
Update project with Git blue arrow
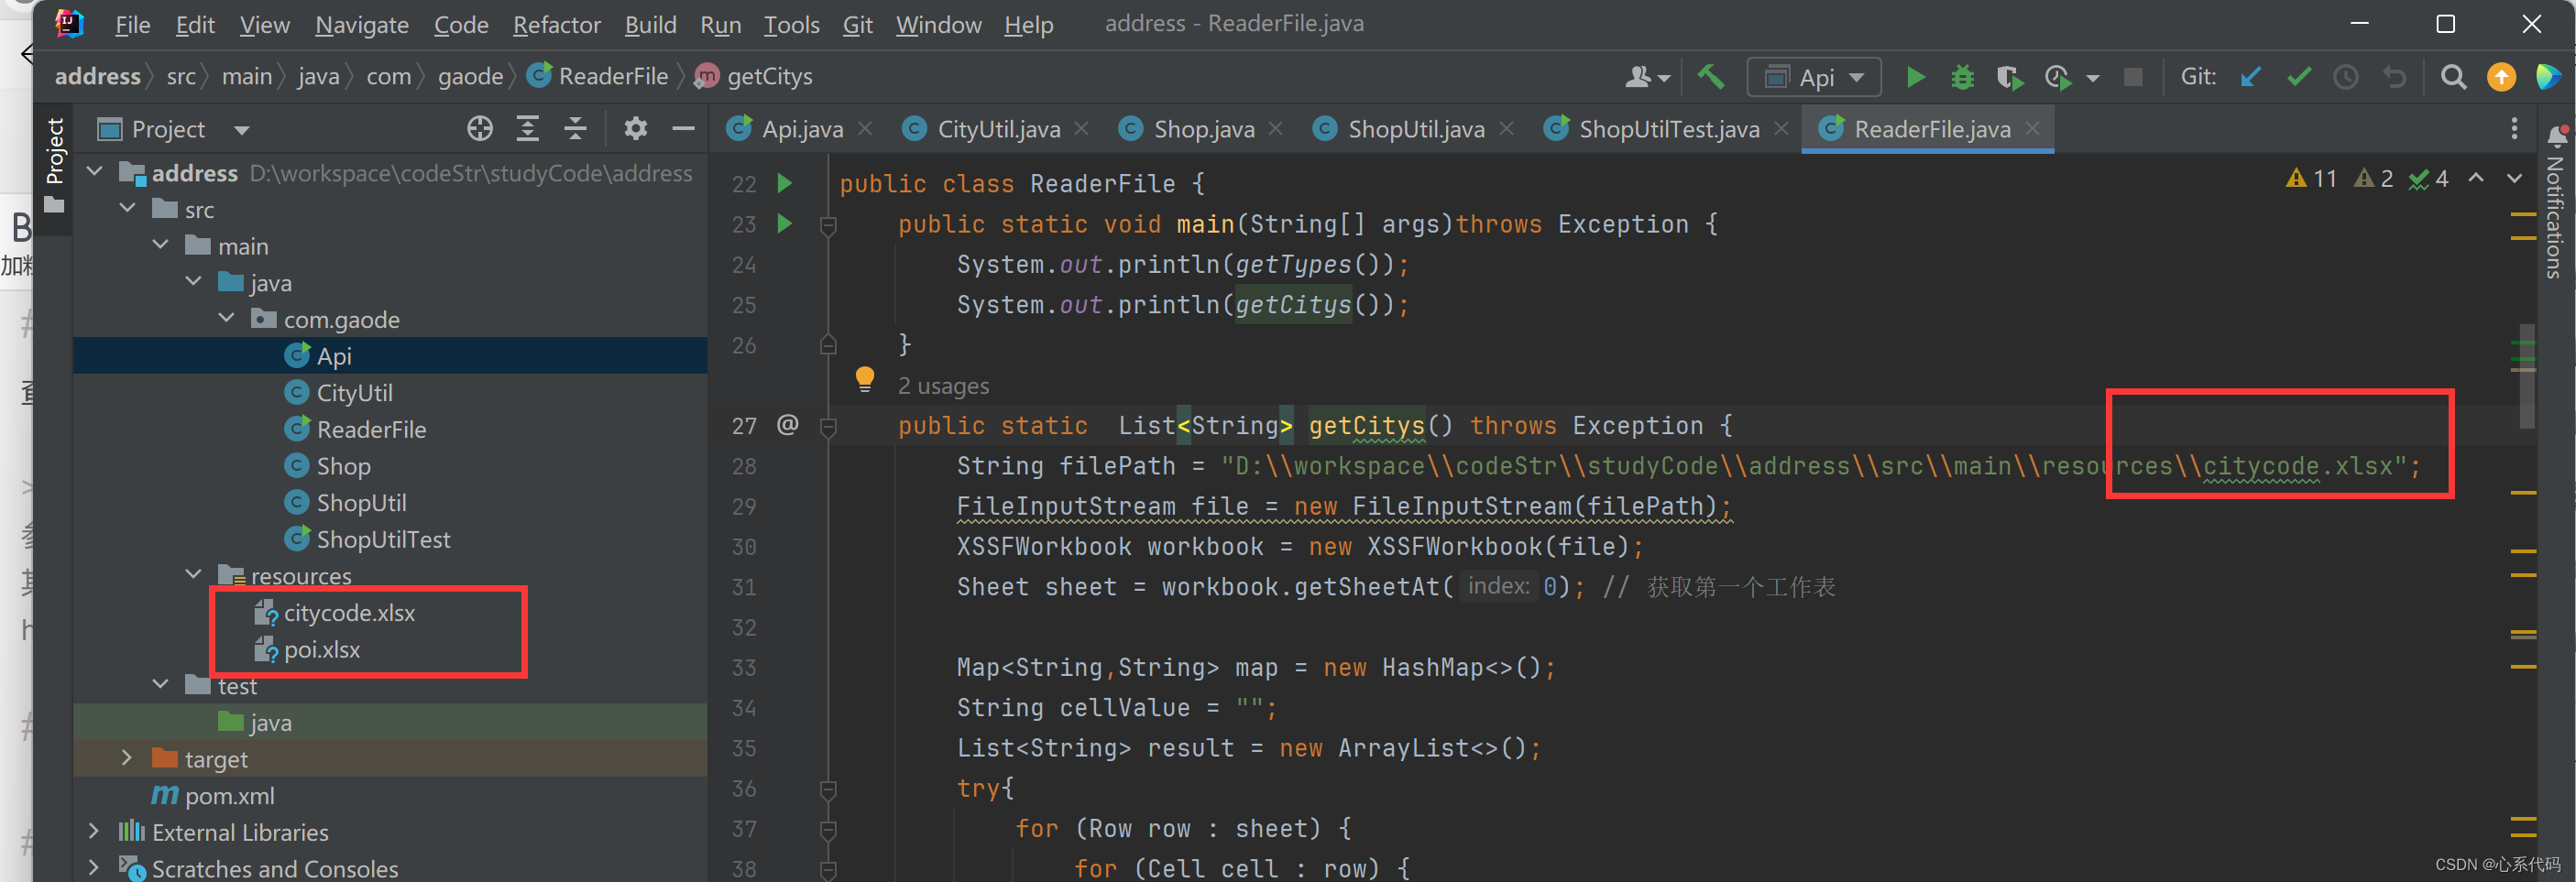2250,77
